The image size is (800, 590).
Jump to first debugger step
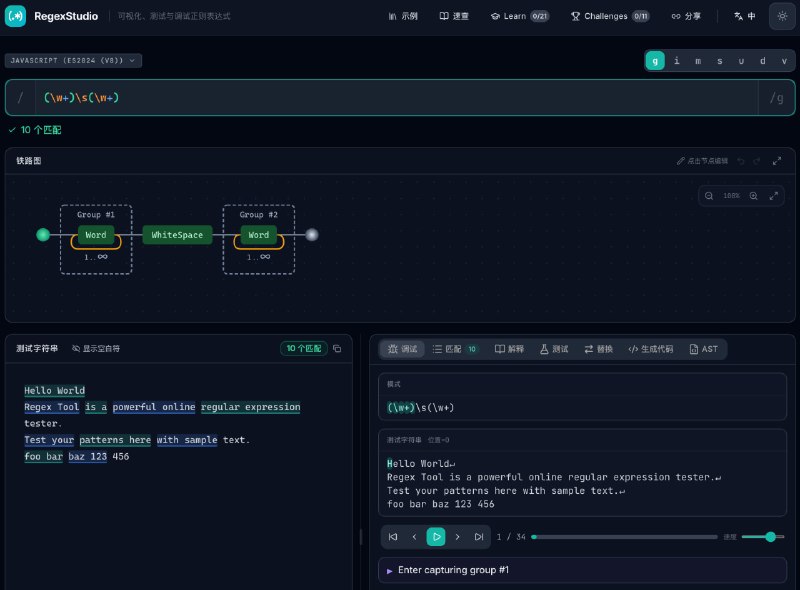[x=393, y=537]
